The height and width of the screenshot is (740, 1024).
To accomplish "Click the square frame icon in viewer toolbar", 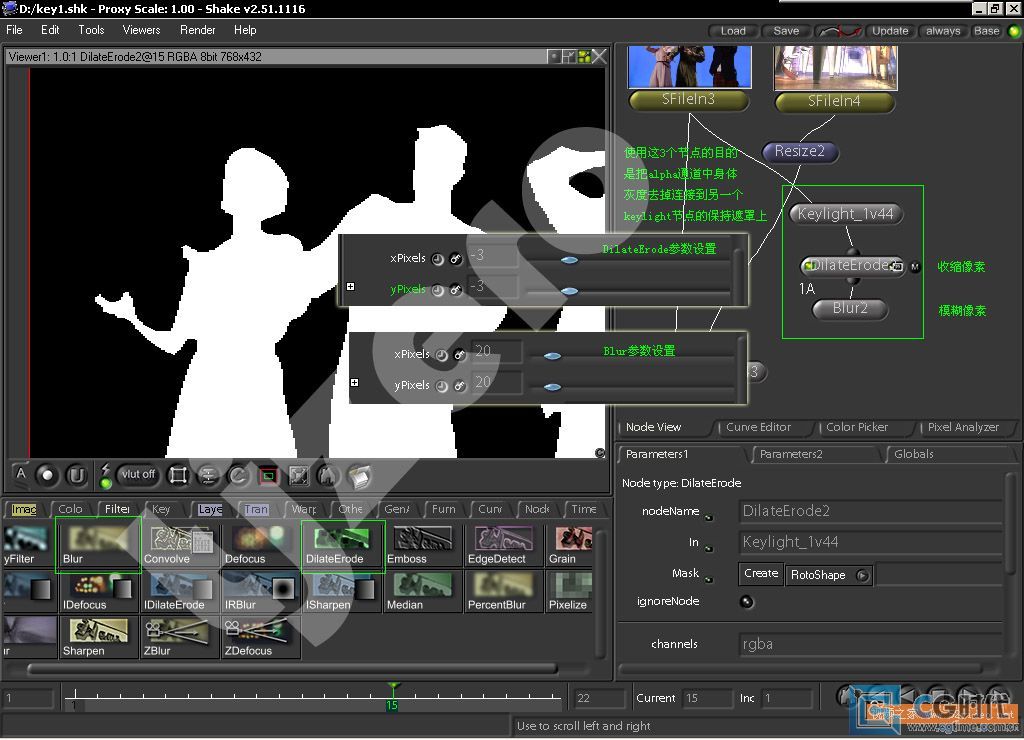I will pyautogui.click(x=178, y=475).
